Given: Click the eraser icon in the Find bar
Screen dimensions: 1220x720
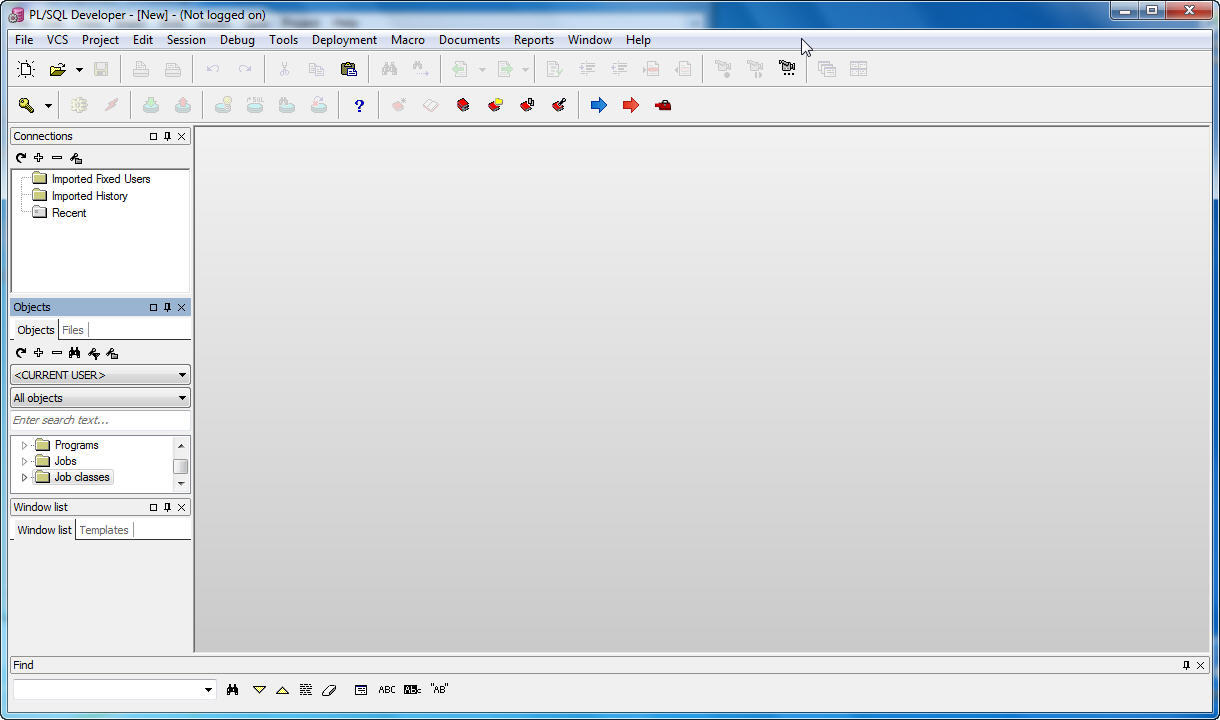Looking at the screenshot, I should click(330, 690).
